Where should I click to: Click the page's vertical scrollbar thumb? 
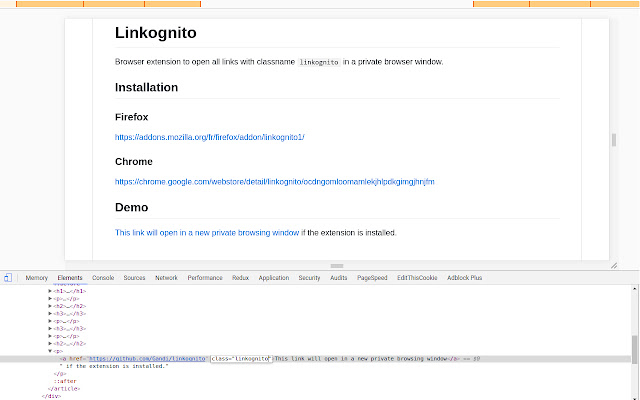click(613, 140)
